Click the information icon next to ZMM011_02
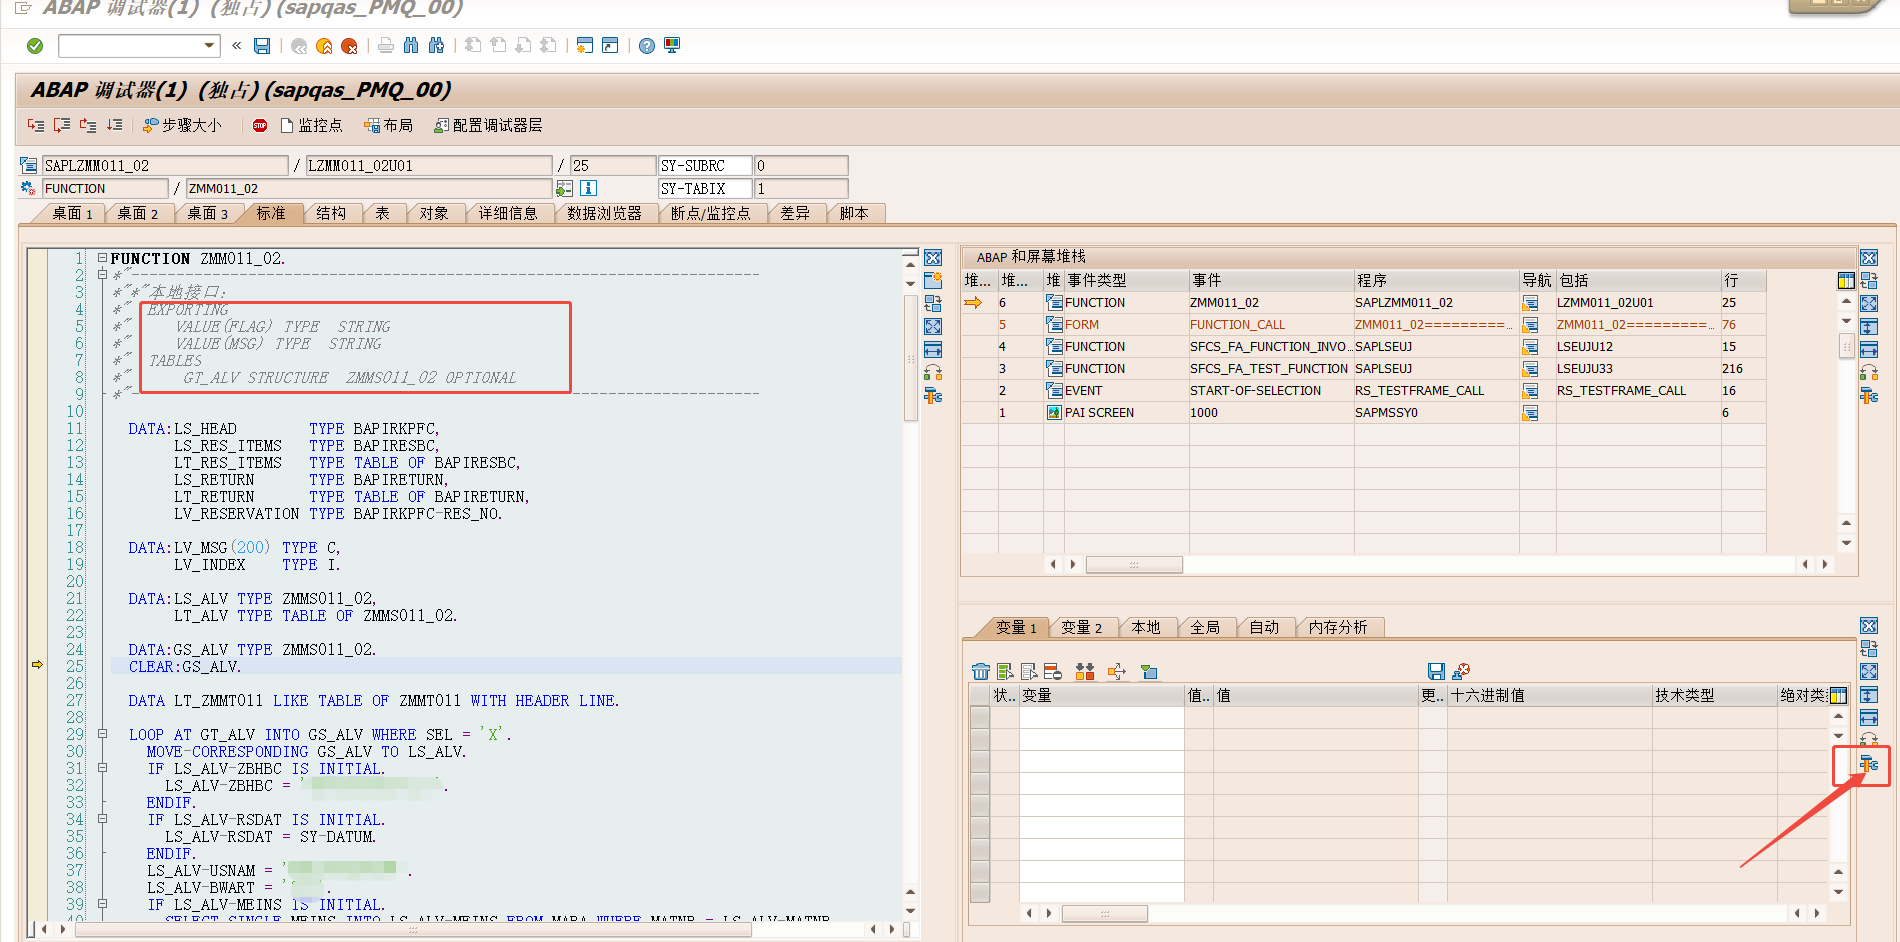The image size is (1900, 942). coord(588,188)
